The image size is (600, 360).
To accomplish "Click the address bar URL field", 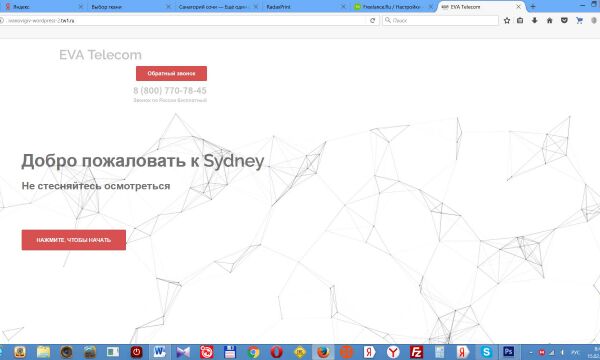I will click(x=184, y=21).
